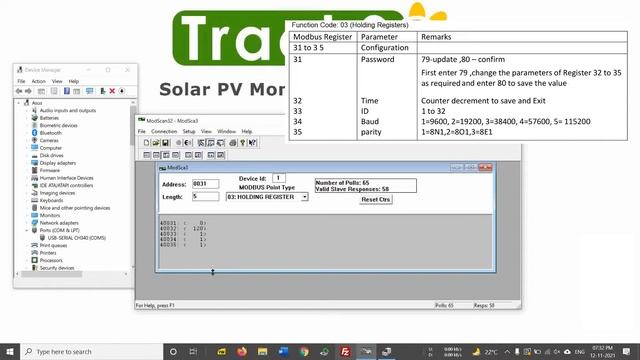Expand the Display adapters category
This screenshot has height=360, width=640.
point(27,163)
